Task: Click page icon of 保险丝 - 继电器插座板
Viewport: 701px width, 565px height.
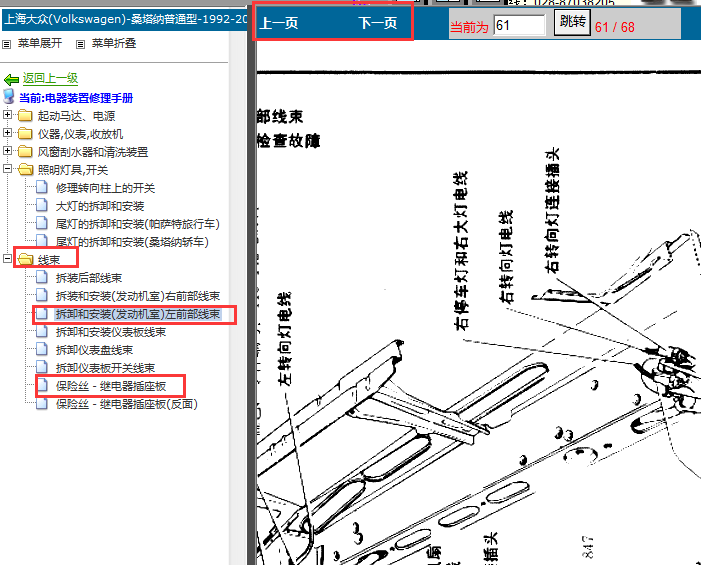Action: click(42, 384)
